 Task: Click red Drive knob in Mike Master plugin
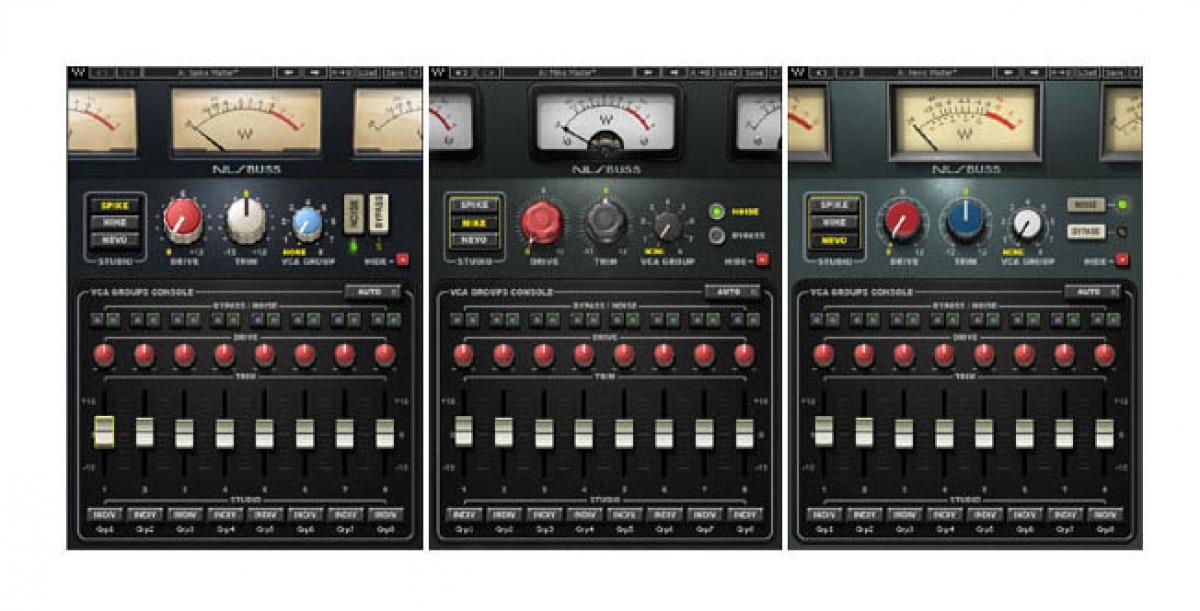click(542, 222)
